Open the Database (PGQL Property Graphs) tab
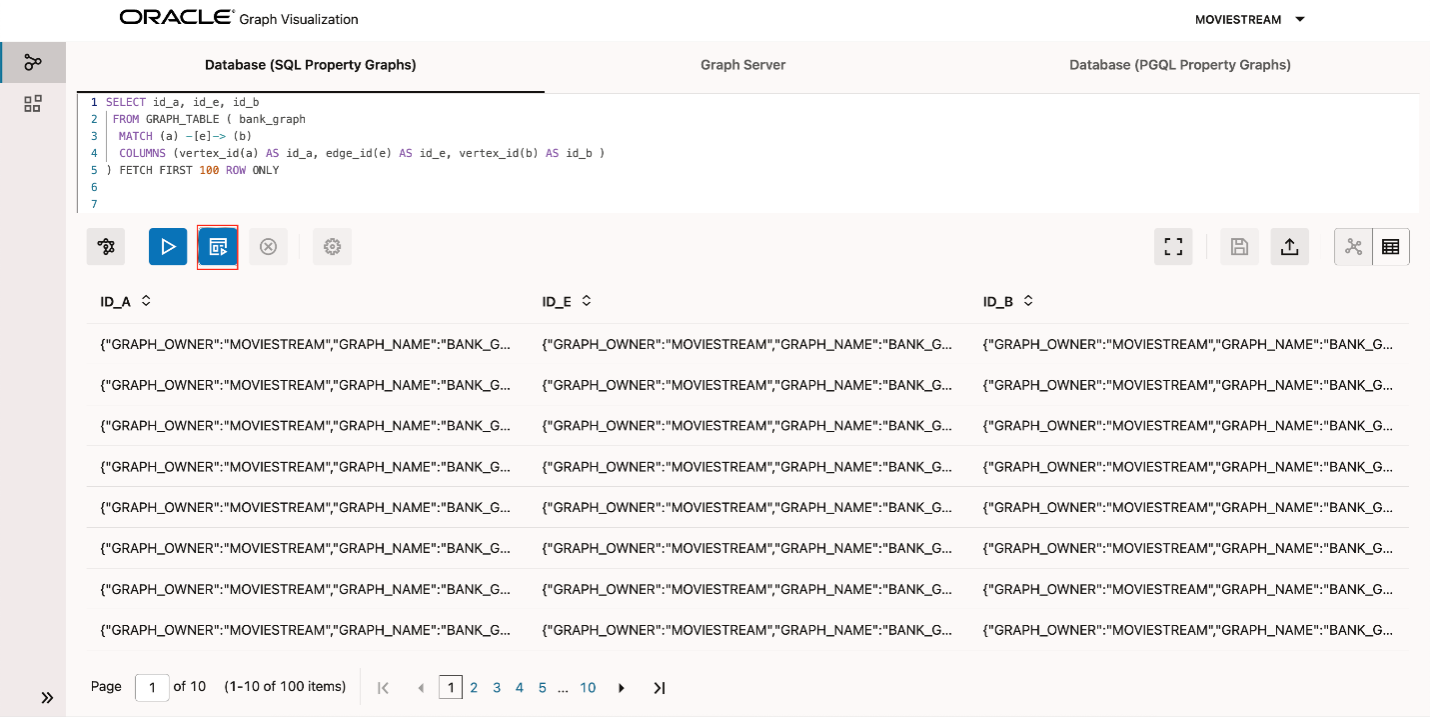Screen dimensions: 1430x721 (x=1180, y=65)
